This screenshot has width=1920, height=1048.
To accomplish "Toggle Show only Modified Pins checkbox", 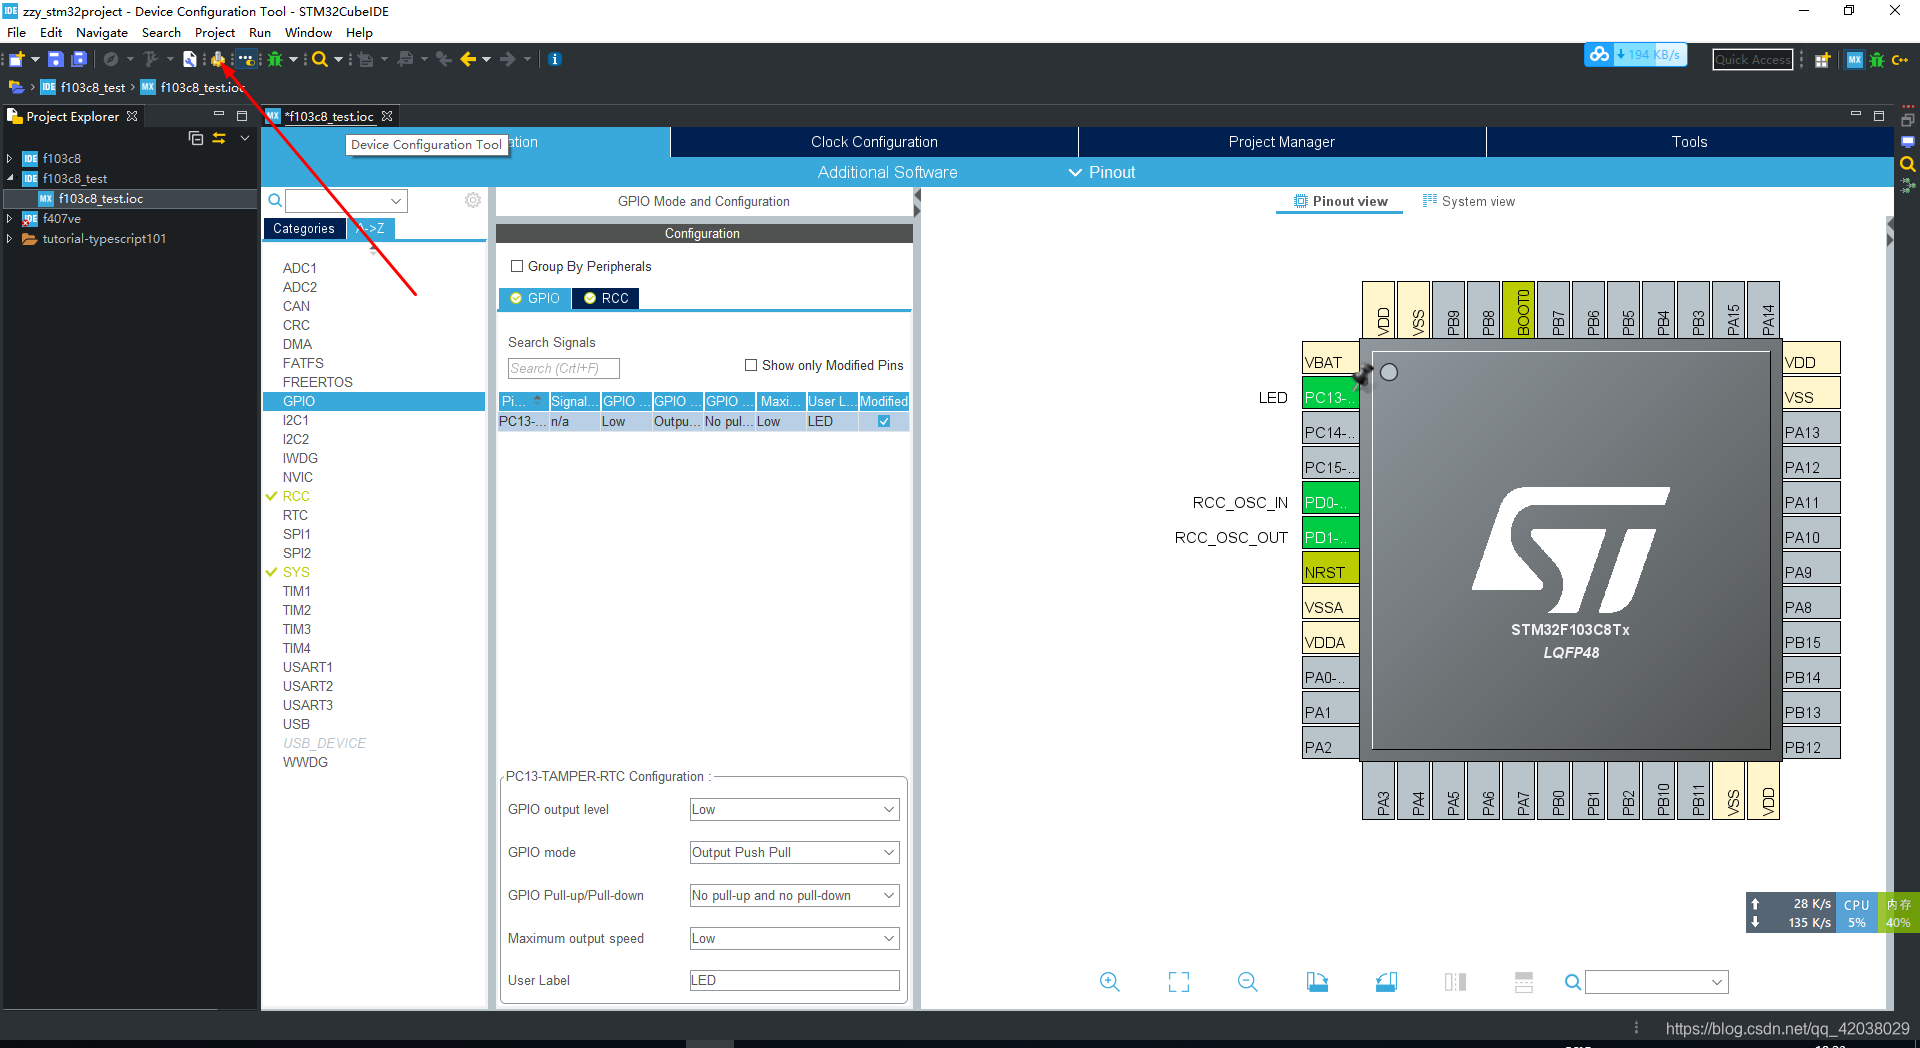I will (x=751, y=365).
